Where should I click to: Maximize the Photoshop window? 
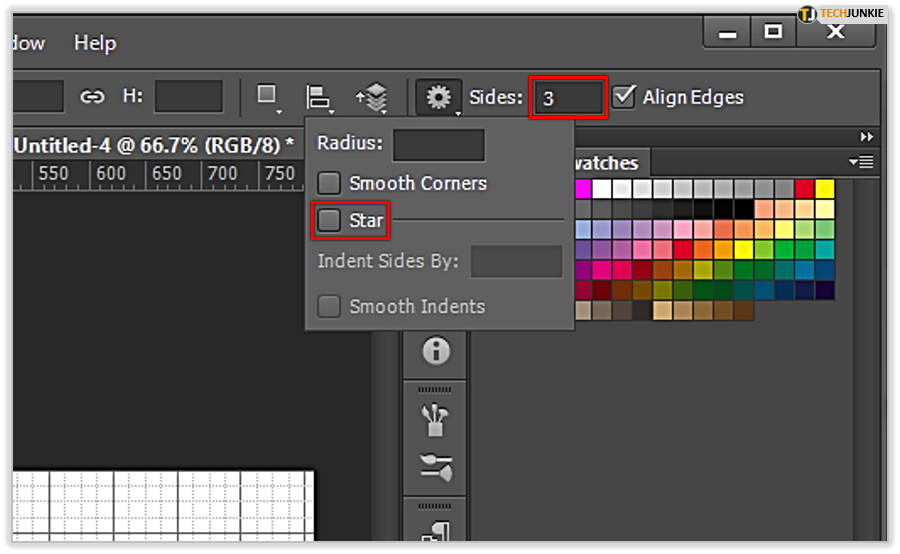pos(773,31)
